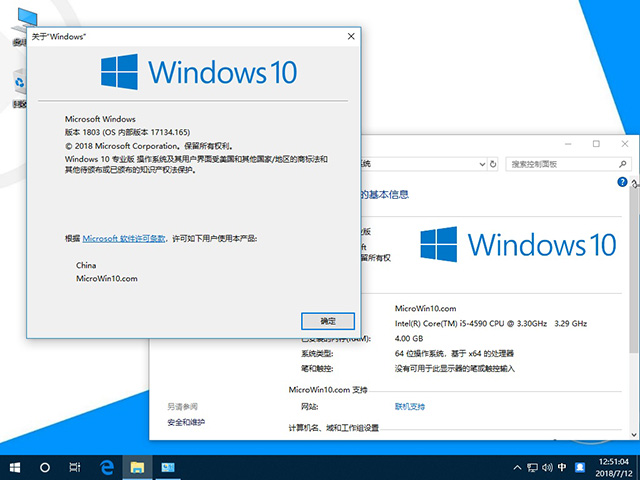Click MicroWin10.com in the About dialog
The width and height of the screenshot is (640, 480).
pyautogui.click(x=107, y=279)
